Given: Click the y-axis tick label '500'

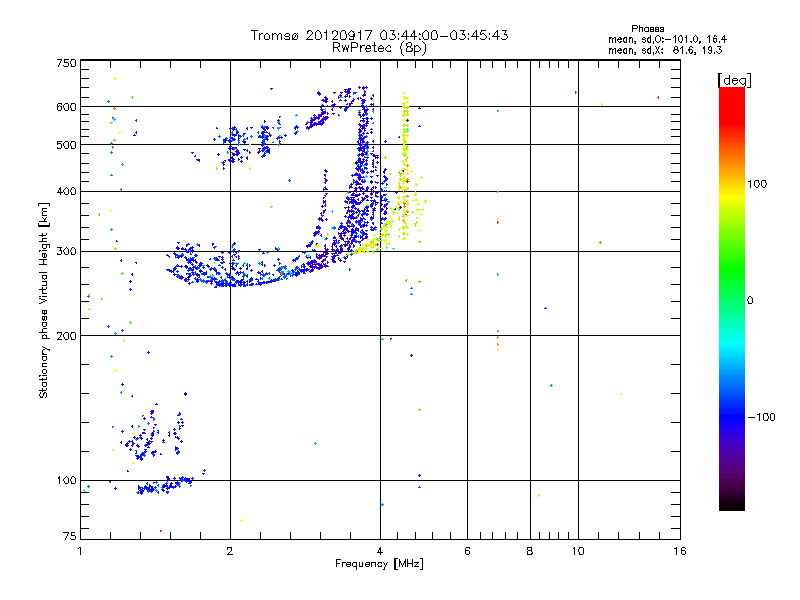Looking at the screenshot, I should click(x=66, y=145).
